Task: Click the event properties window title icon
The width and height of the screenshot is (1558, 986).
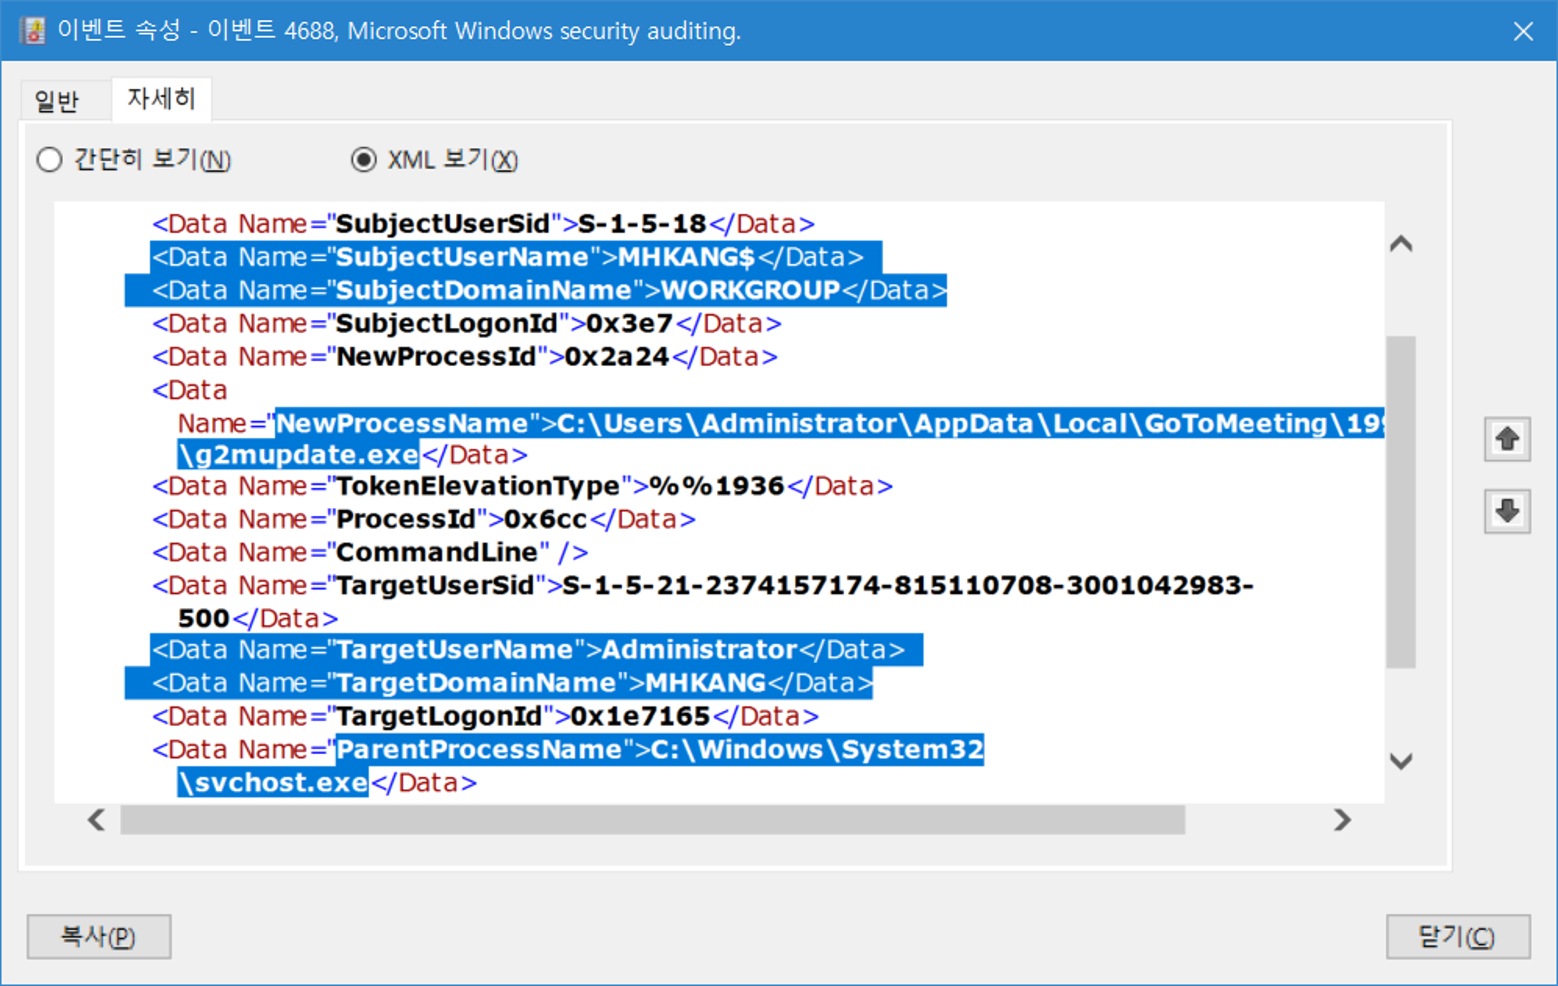Action: [x=32, y=31]
